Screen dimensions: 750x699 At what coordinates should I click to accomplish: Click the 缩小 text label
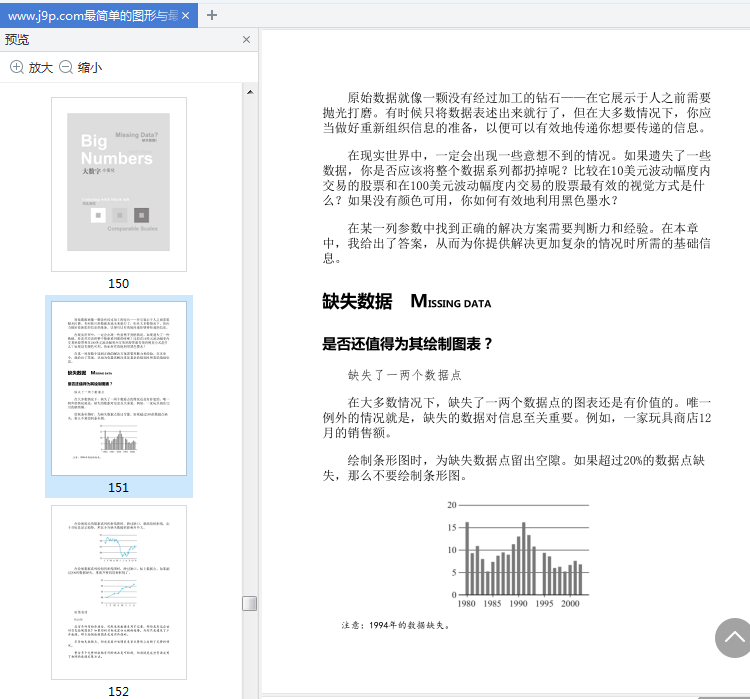(x=90, y=67)
